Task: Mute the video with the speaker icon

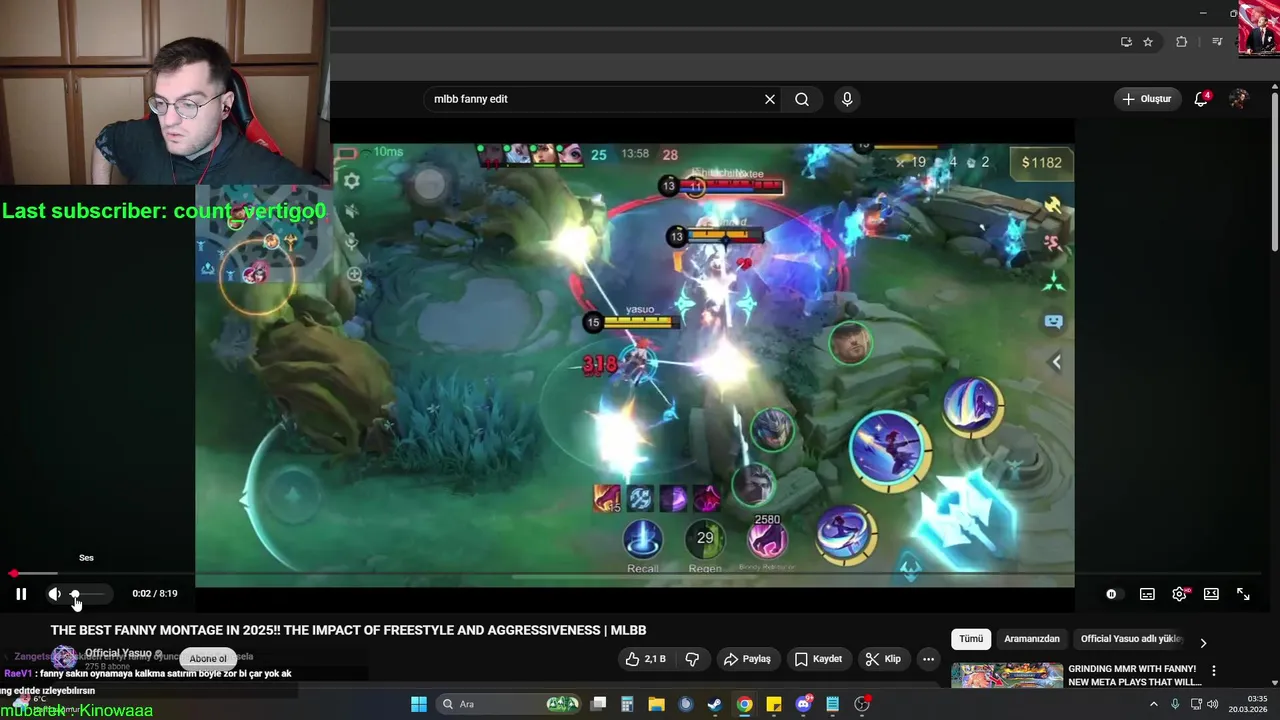Action: coord(54,594)
